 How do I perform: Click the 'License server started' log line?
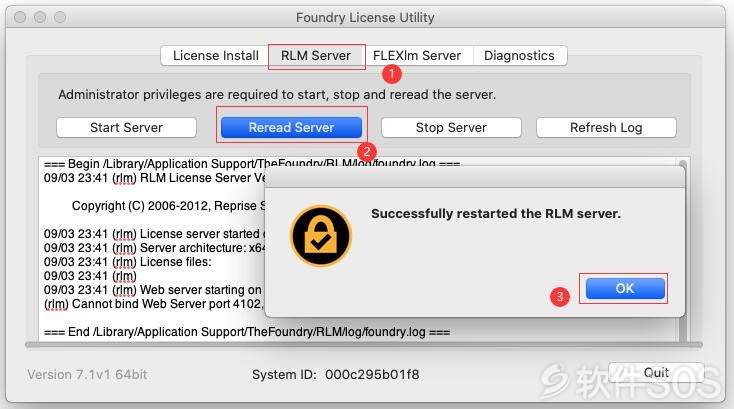[154, 234]
